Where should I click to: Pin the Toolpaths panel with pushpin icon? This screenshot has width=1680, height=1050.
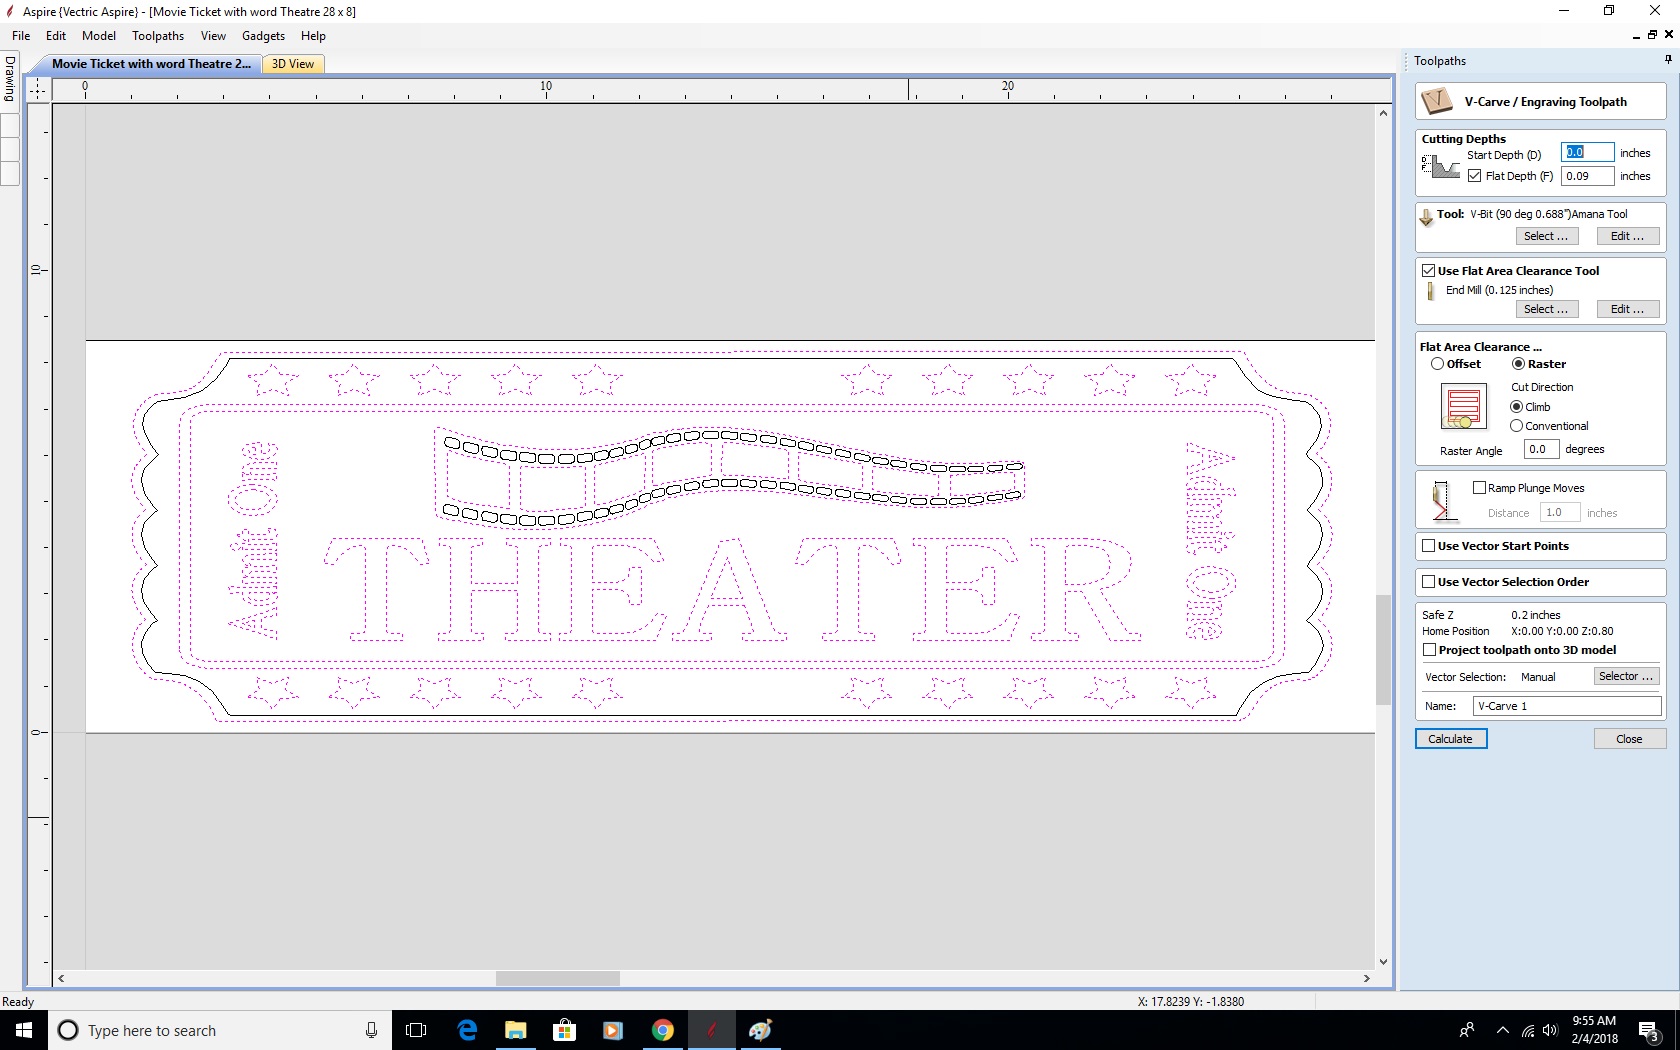coord(1668,60)
